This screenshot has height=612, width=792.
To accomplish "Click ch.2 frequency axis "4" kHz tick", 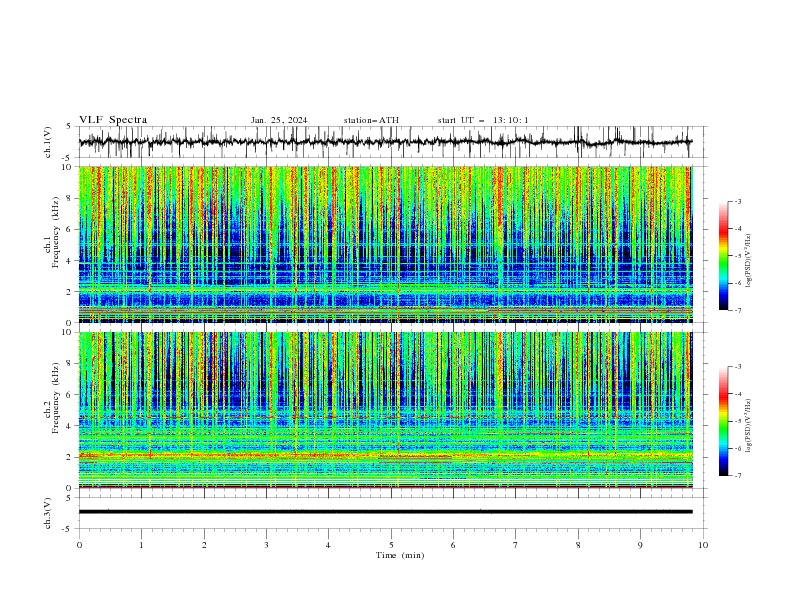I will tap(70, 426).
